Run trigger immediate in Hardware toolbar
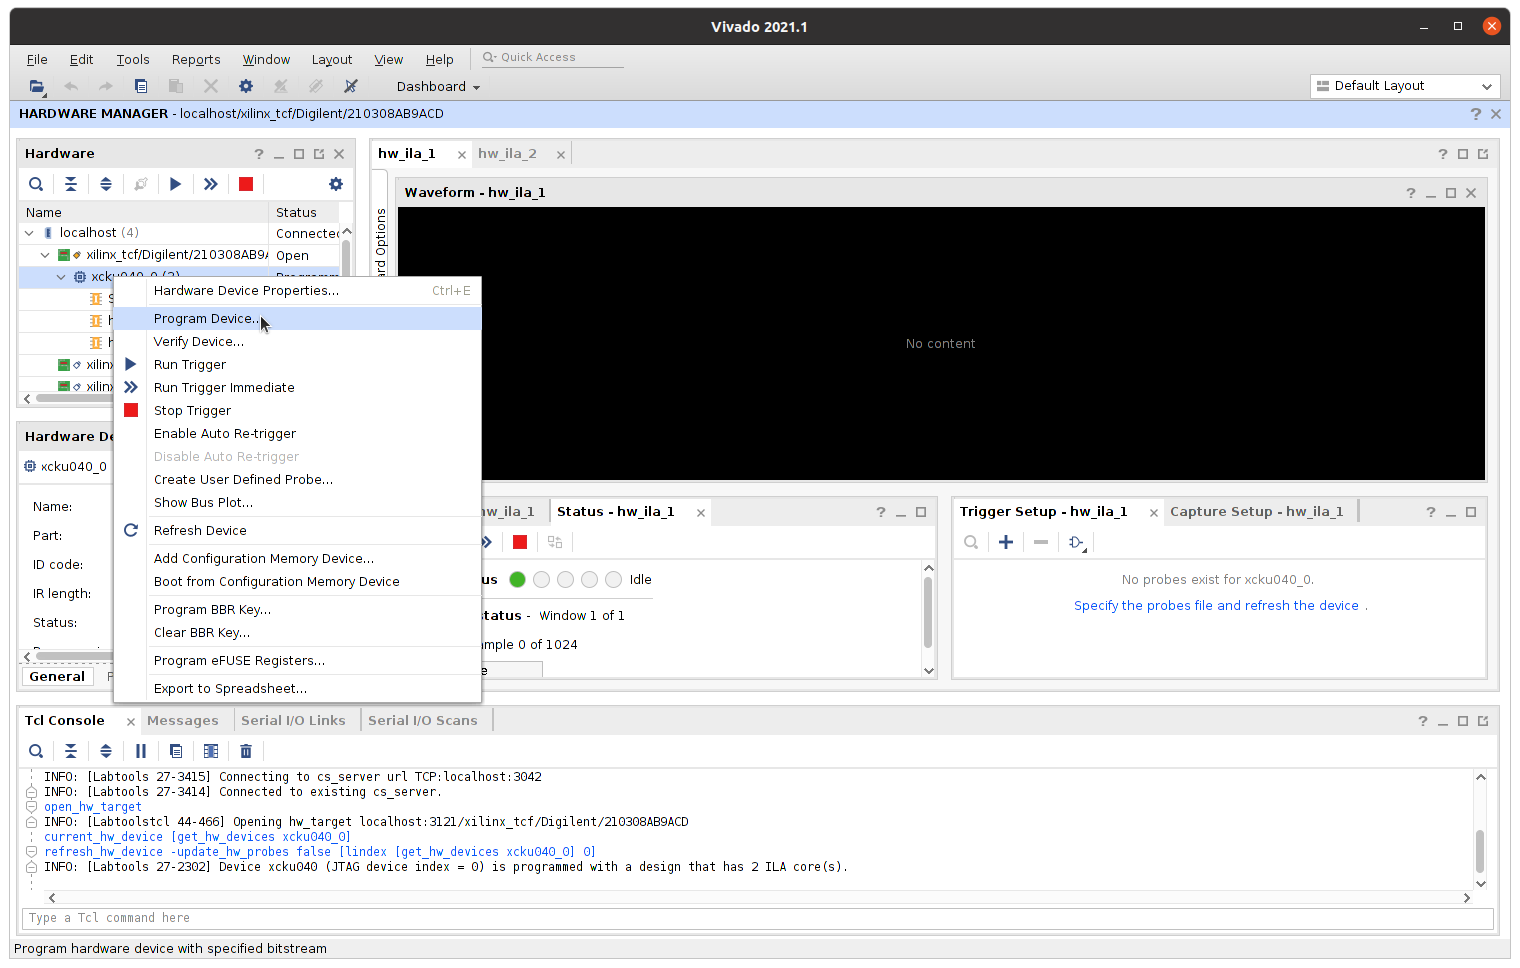Viewport: 1520px width, 968px height. pos(210,184)
